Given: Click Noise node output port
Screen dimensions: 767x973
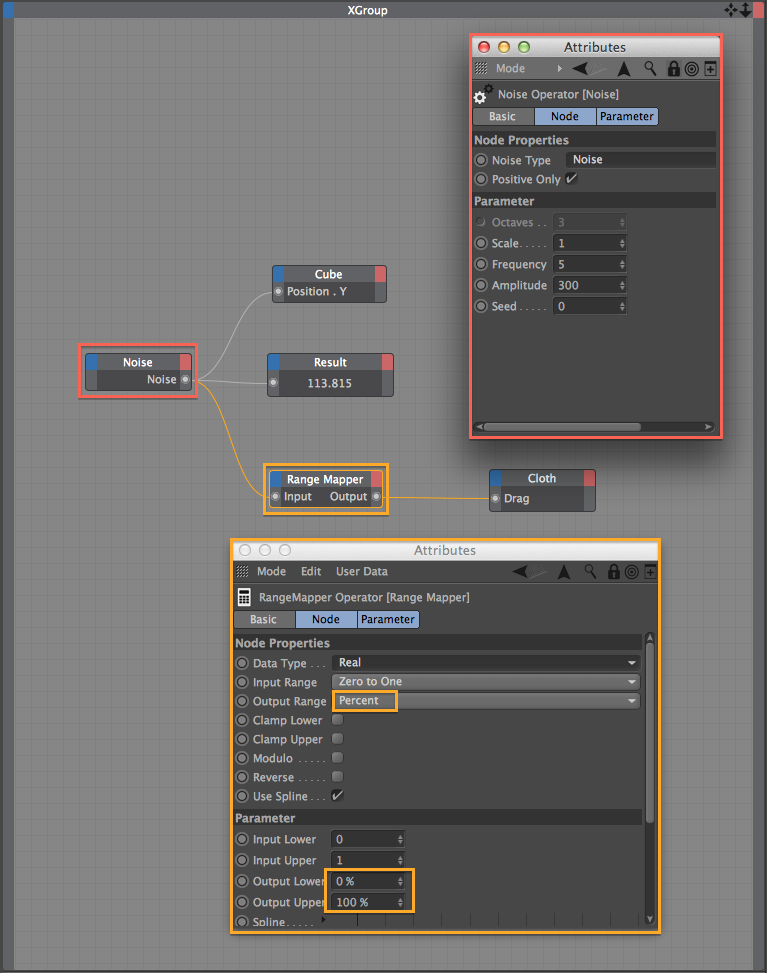Looking at the screenshot, I should tap(185, 380).
